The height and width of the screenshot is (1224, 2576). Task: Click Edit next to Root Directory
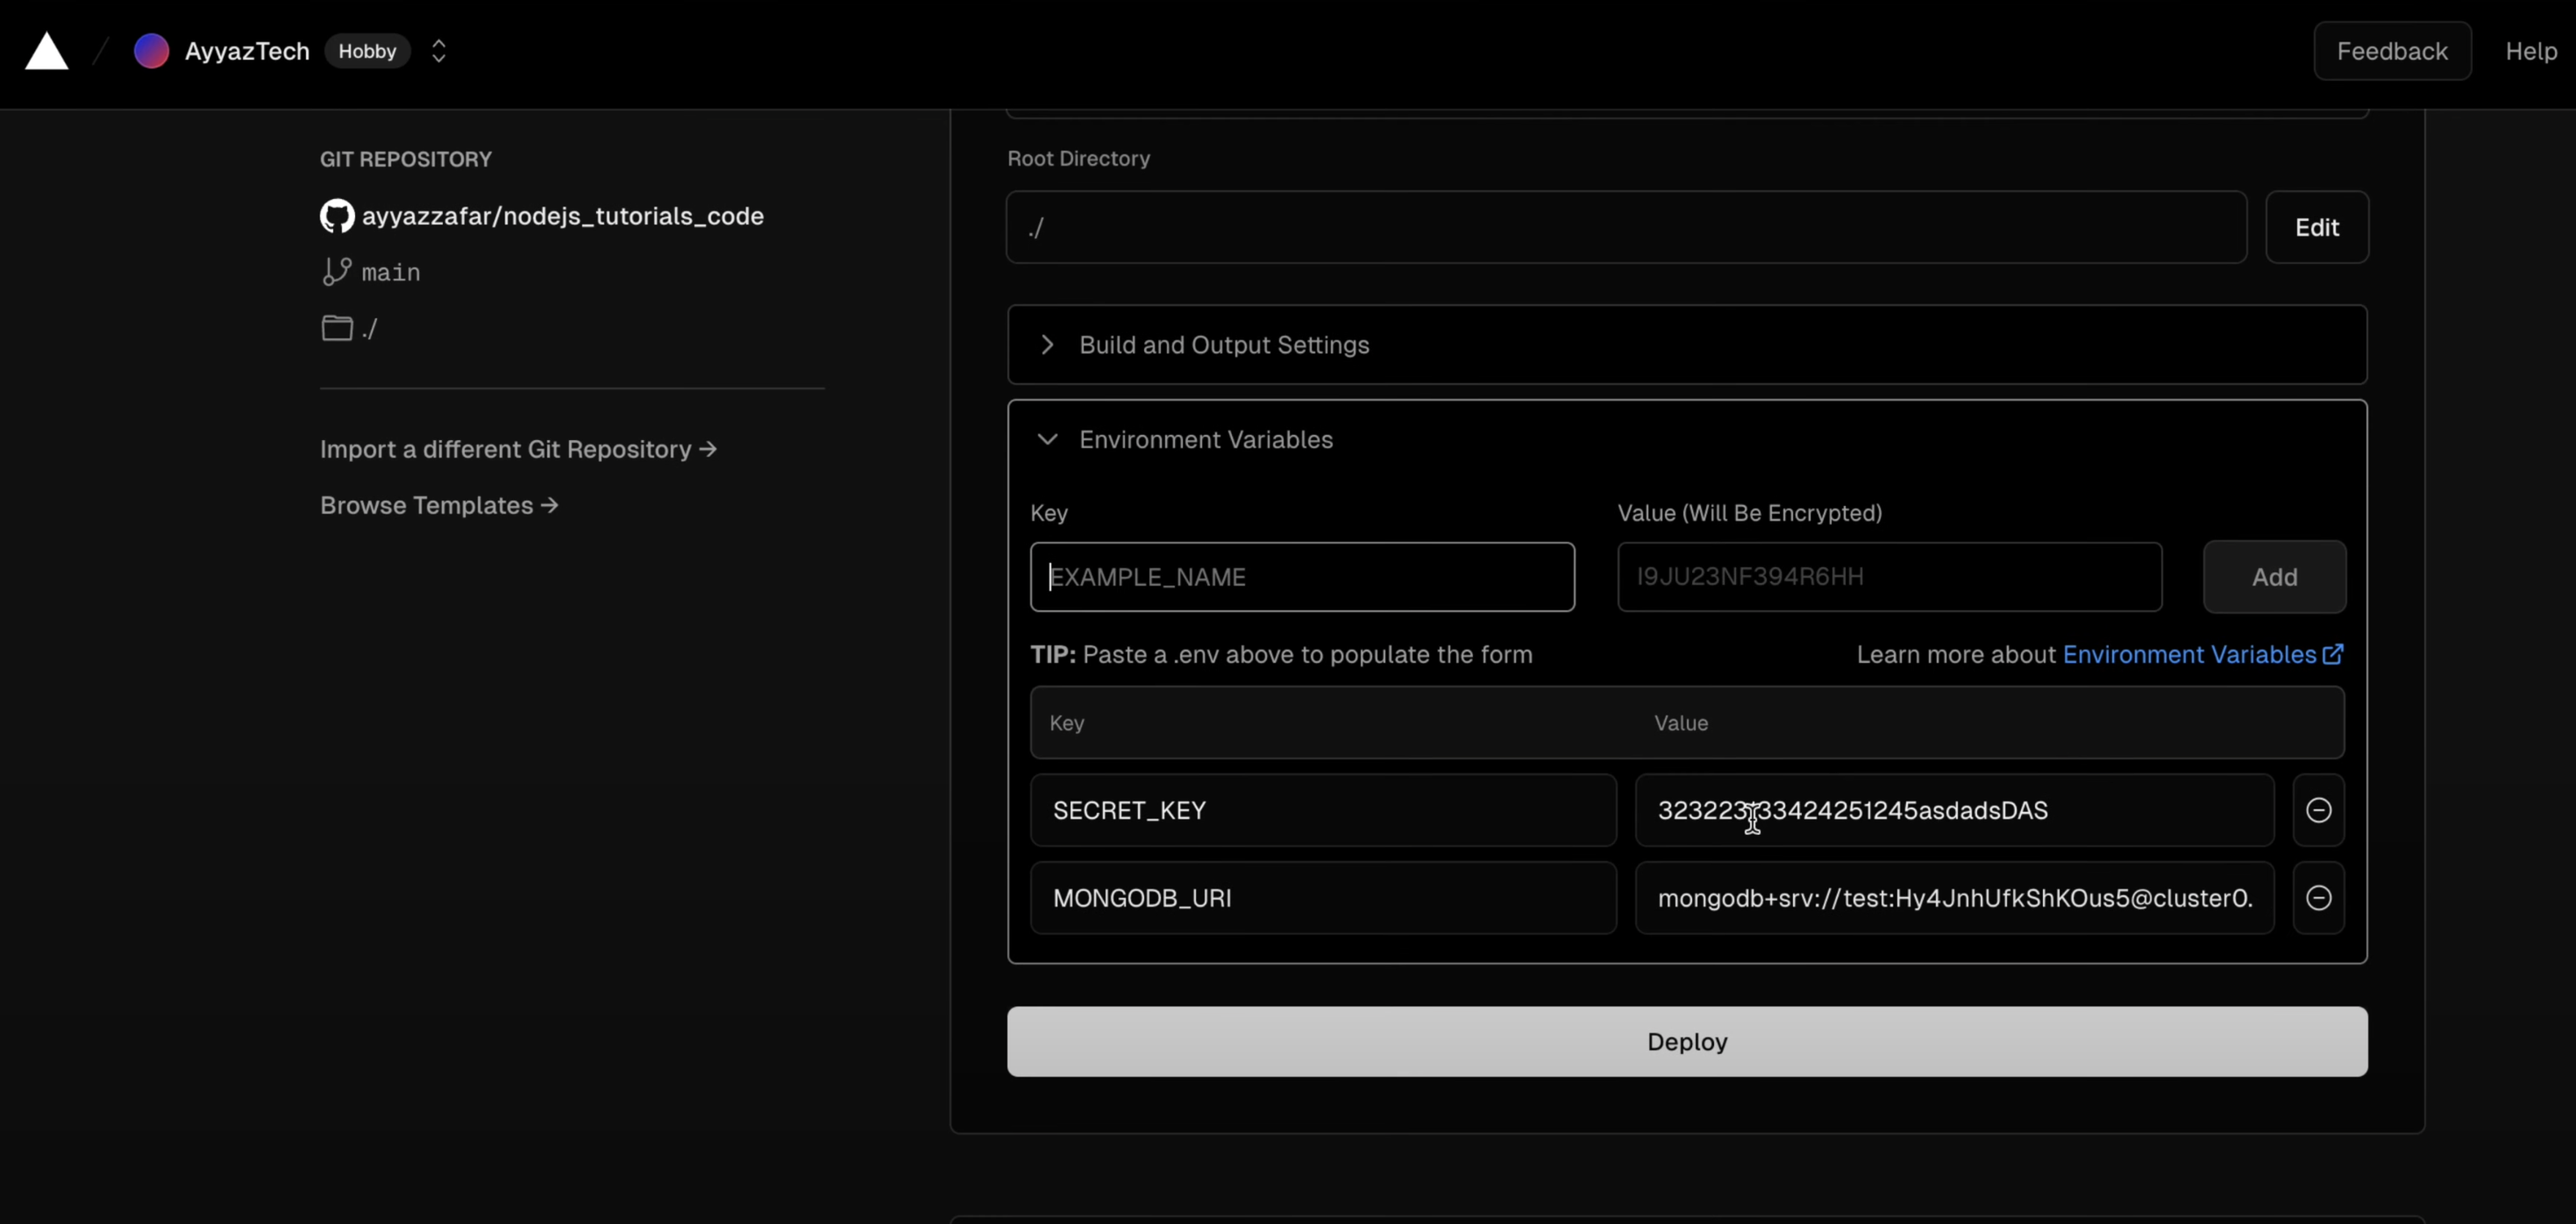click(2316, 228)
